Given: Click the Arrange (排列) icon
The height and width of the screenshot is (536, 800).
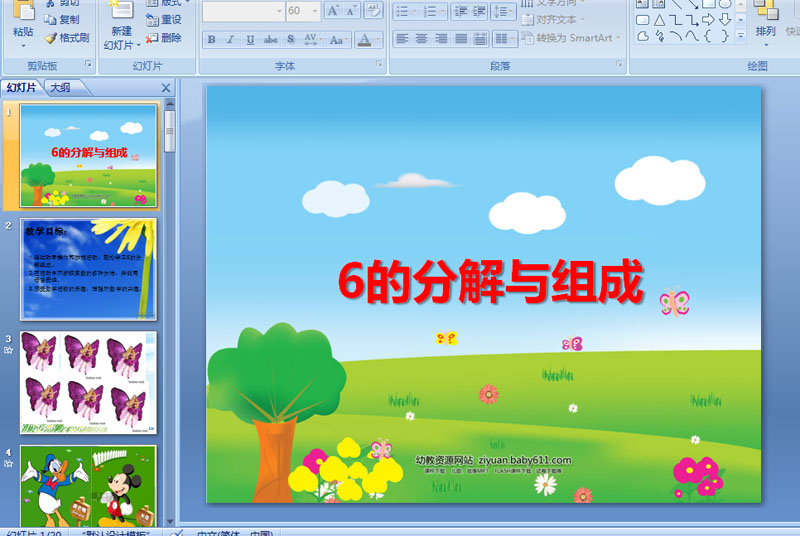Looking at the screenshot, I should tap(766, 11).
